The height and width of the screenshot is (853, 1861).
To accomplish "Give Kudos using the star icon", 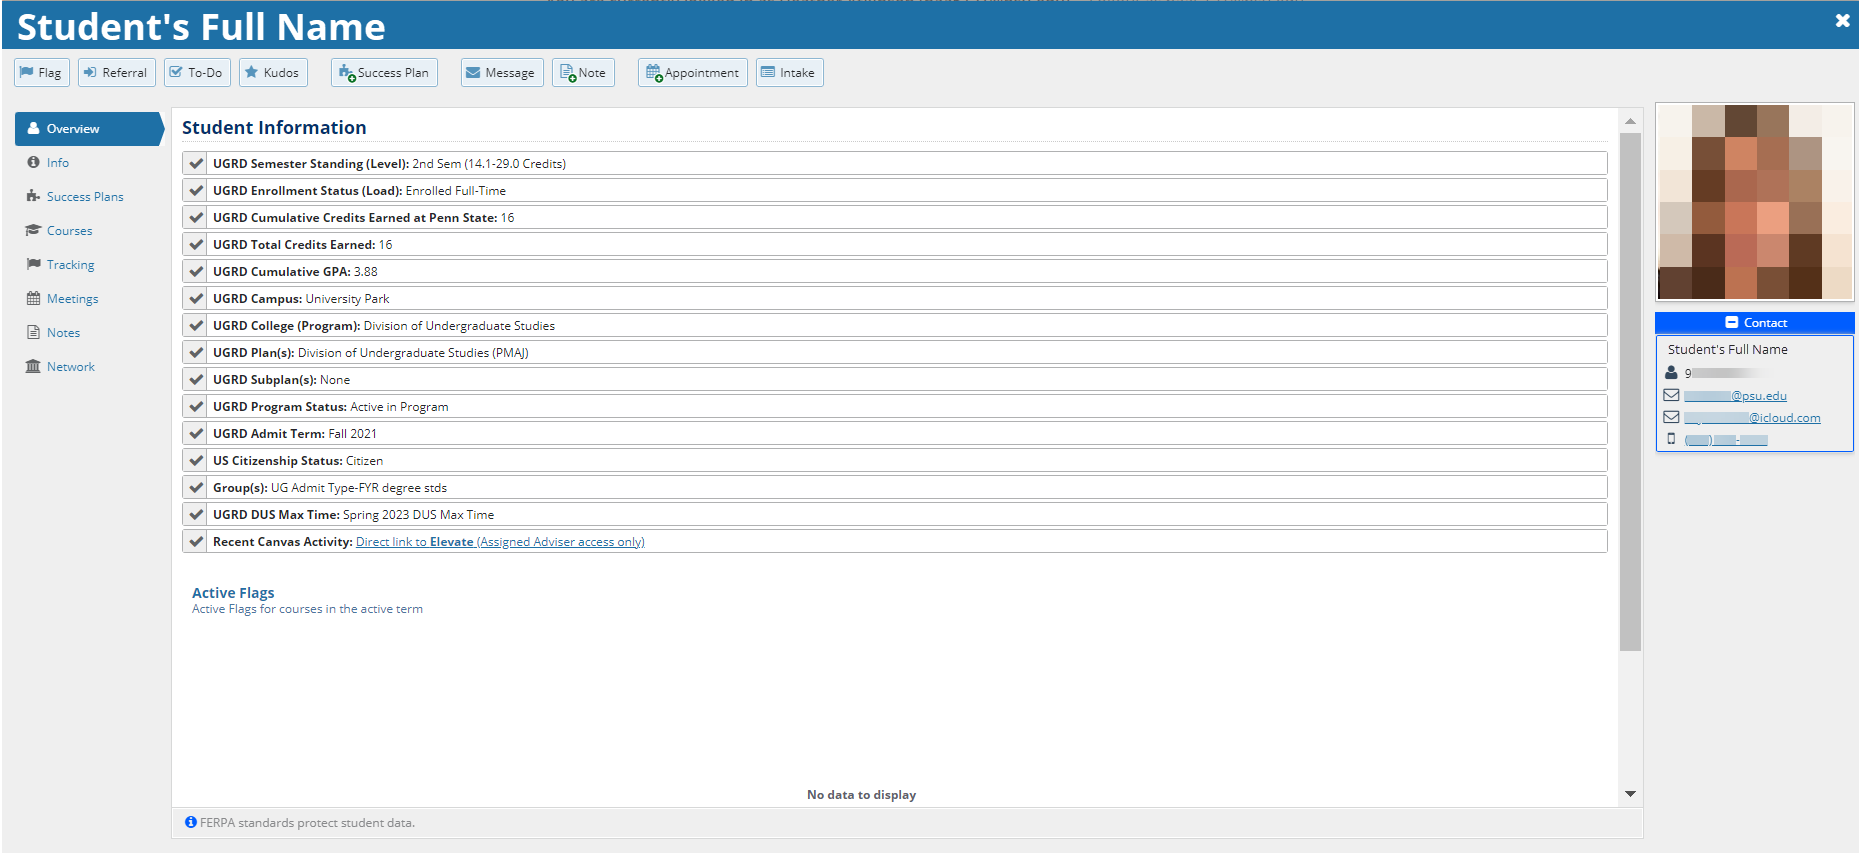I will click(272, 73).
